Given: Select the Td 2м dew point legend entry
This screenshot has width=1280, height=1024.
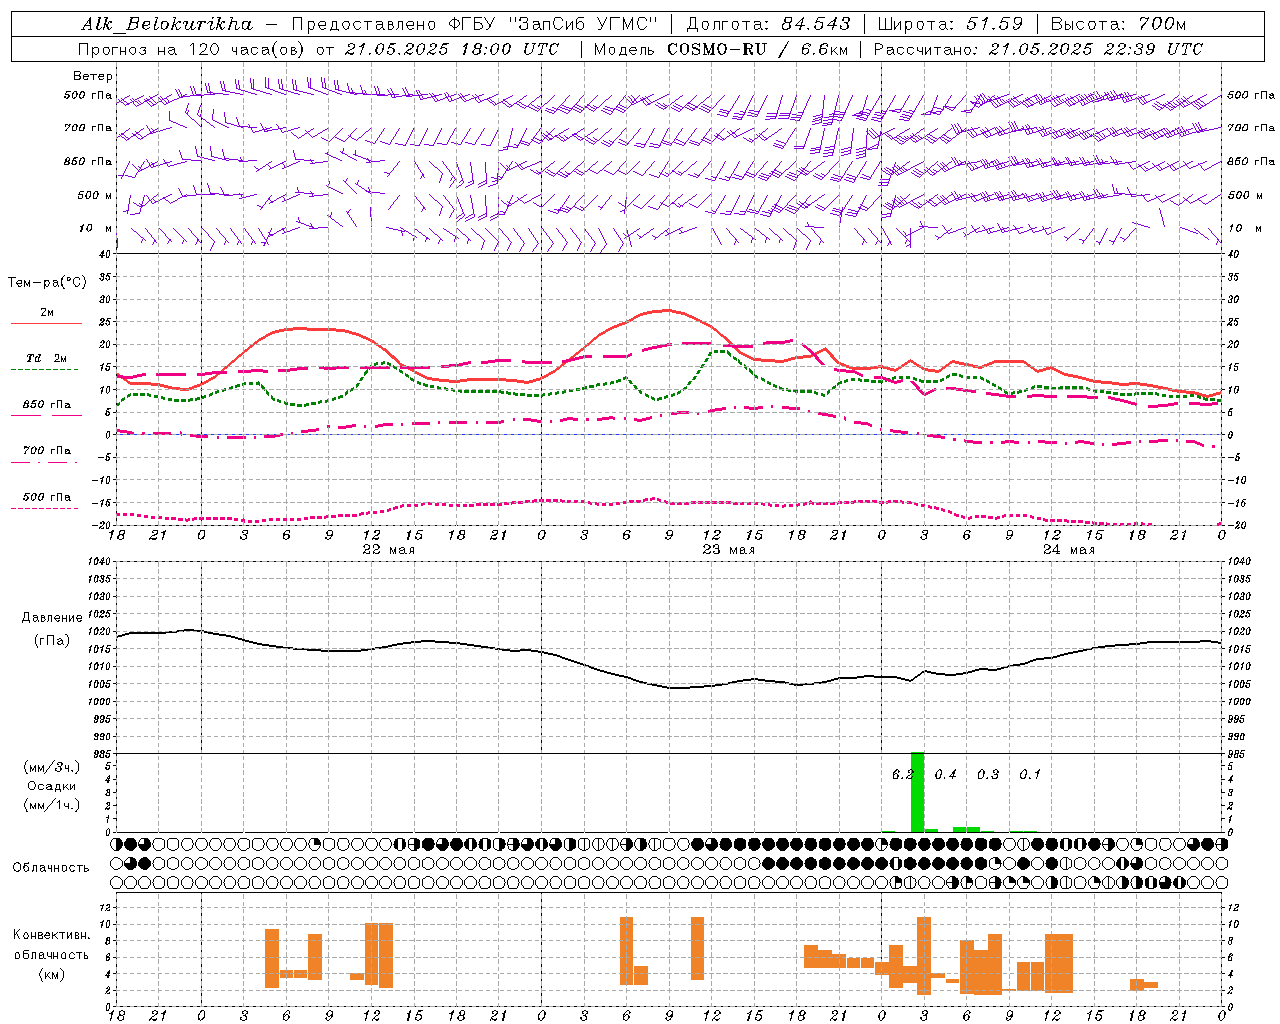Looking at the screenshot, I should (46, 358).
